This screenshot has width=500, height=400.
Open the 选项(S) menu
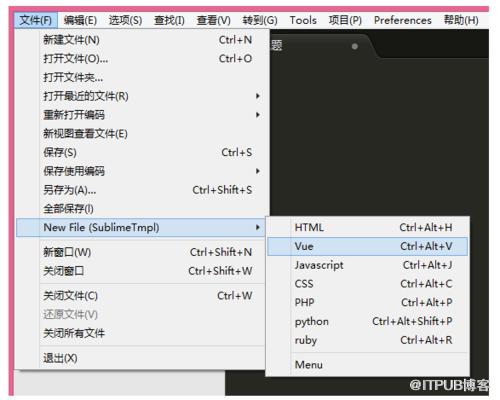point(125,20)
